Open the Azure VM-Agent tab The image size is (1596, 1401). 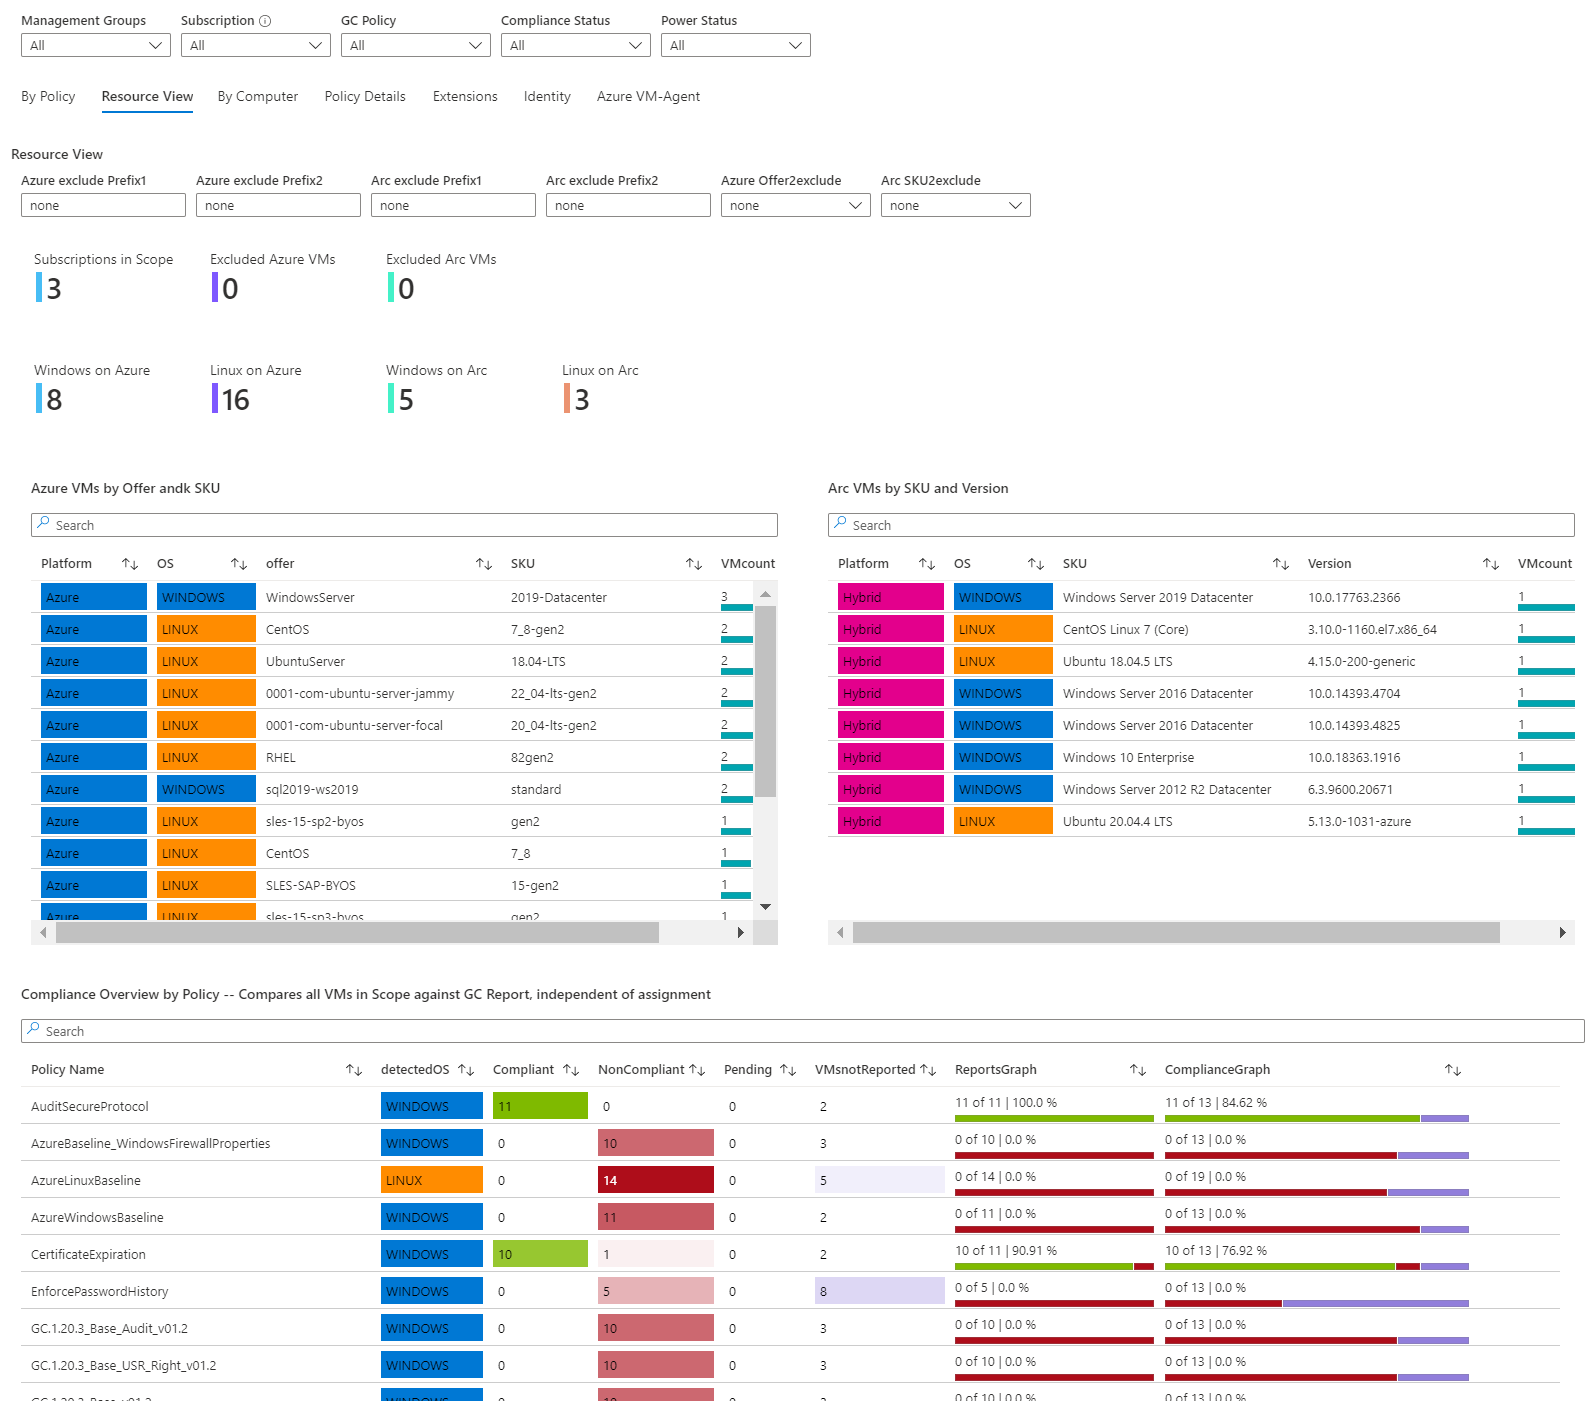point(648,97)
